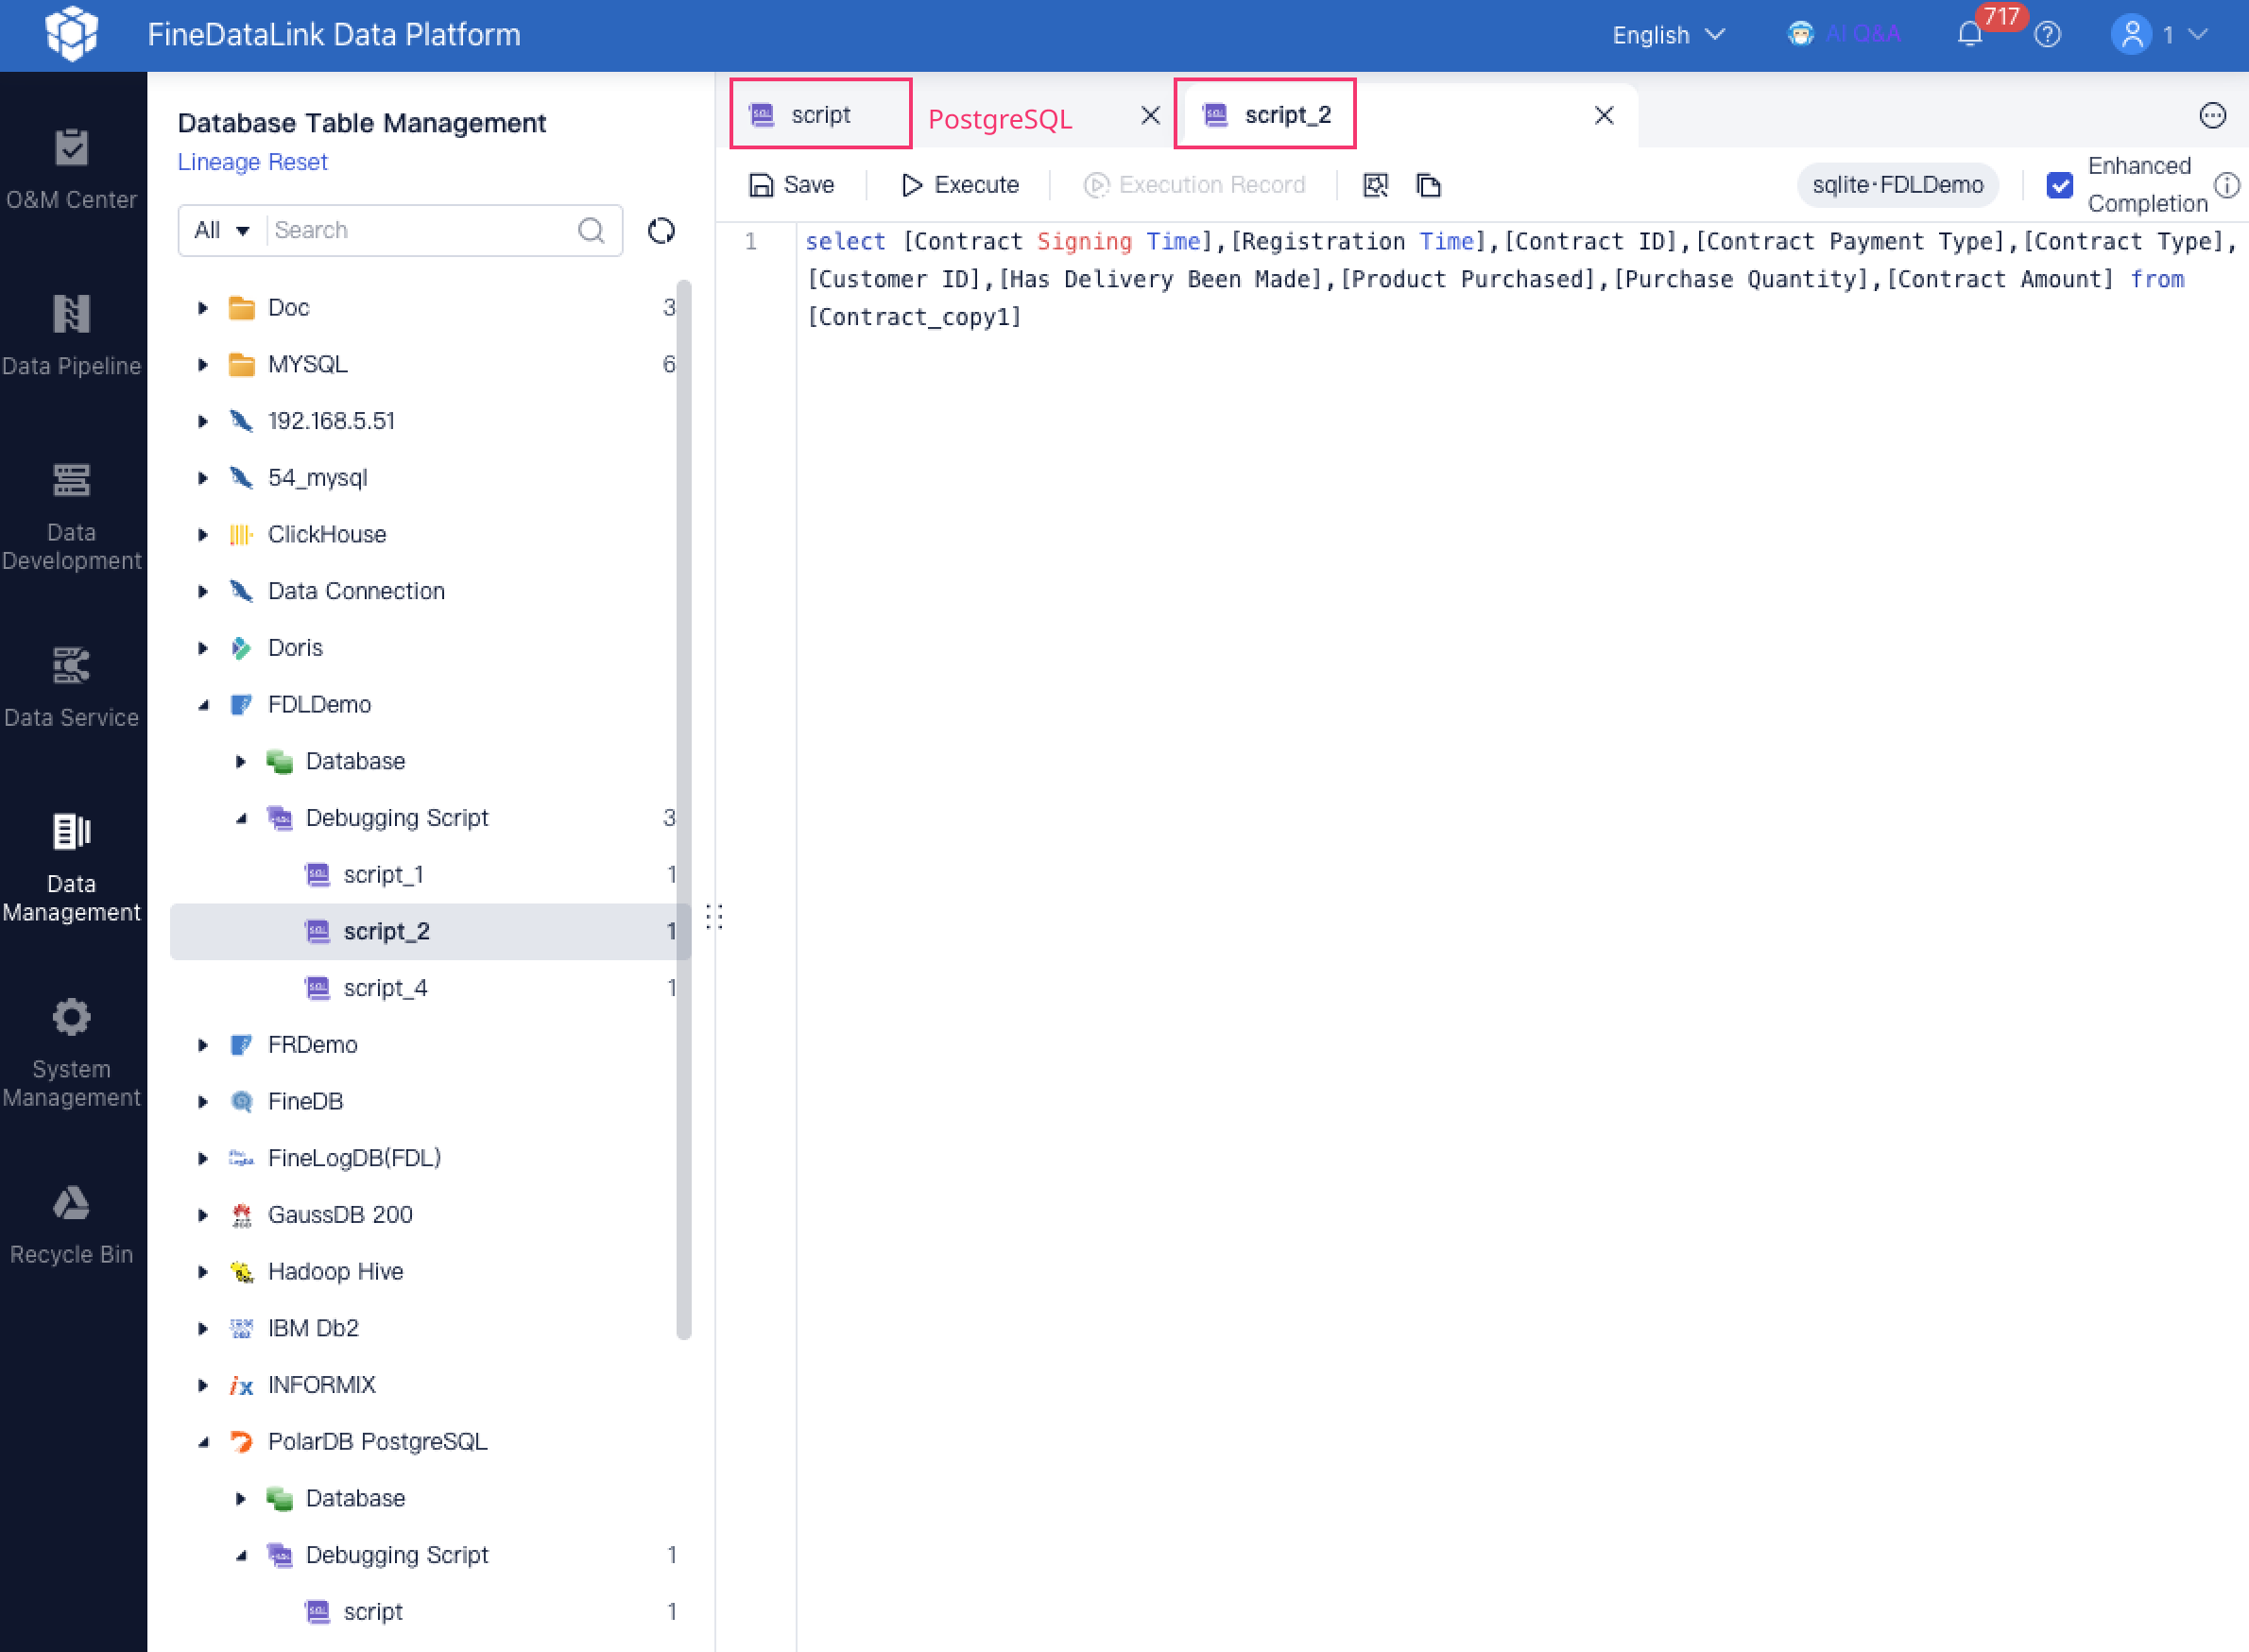The image size is (2249, 1652).
Task: Select the Hadoop Hive connection
Action: 335,1272
